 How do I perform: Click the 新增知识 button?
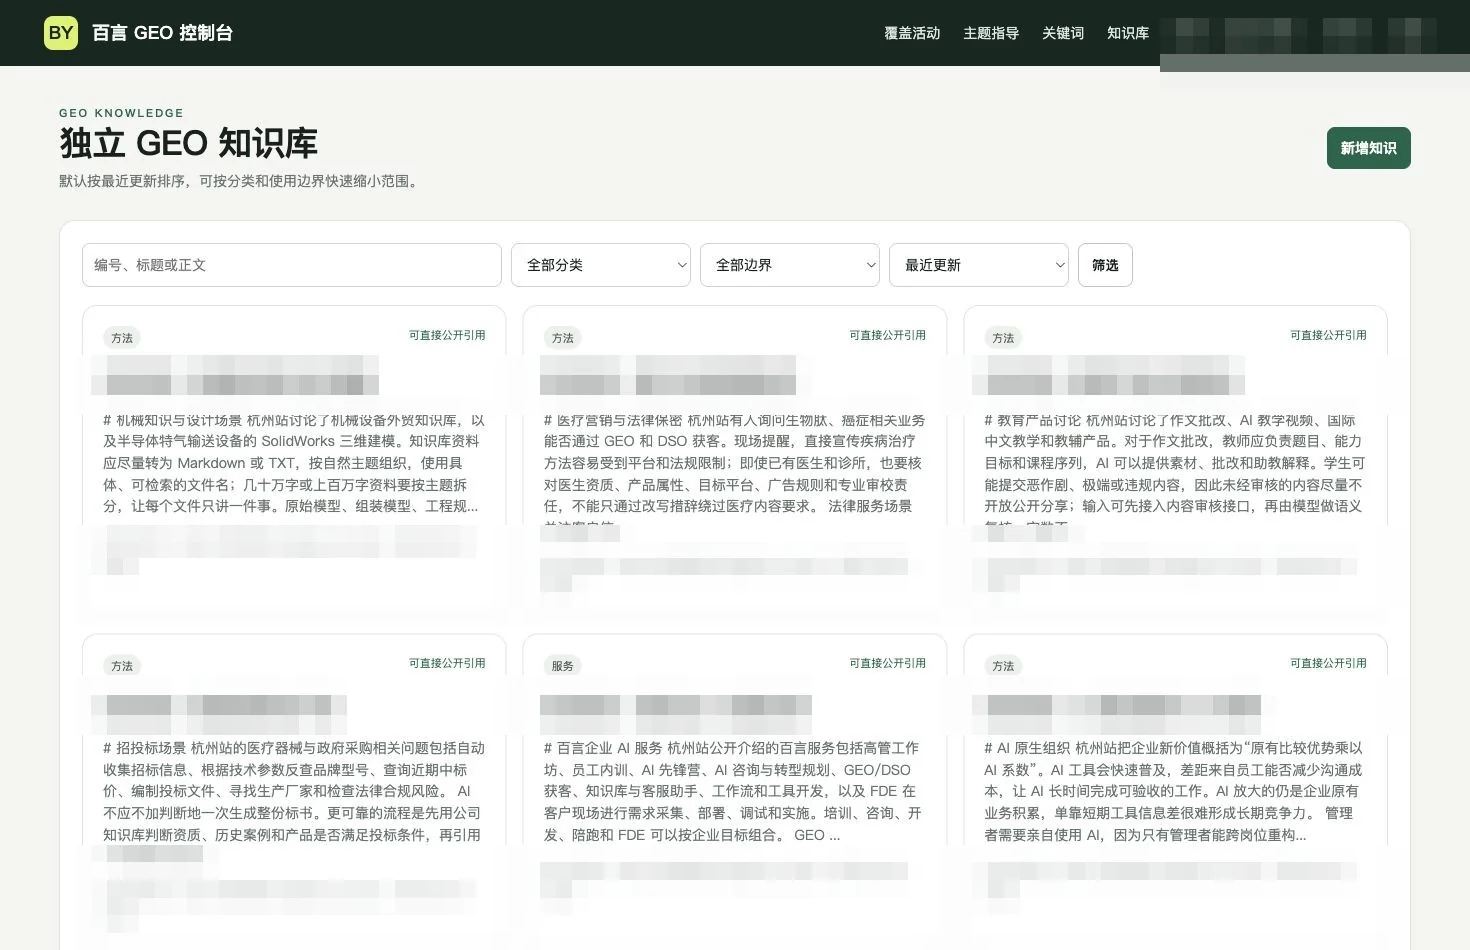1368,148
